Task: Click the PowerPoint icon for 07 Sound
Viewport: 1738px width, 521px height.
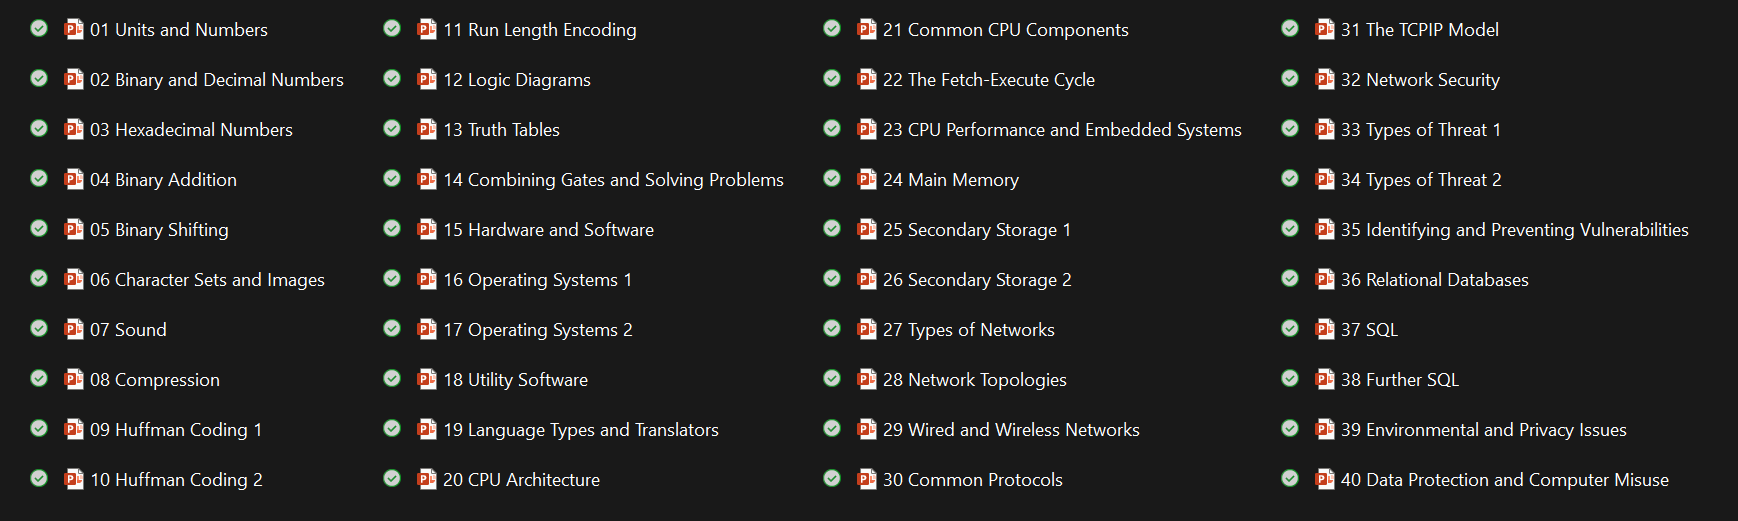Action: click(74, 329)
